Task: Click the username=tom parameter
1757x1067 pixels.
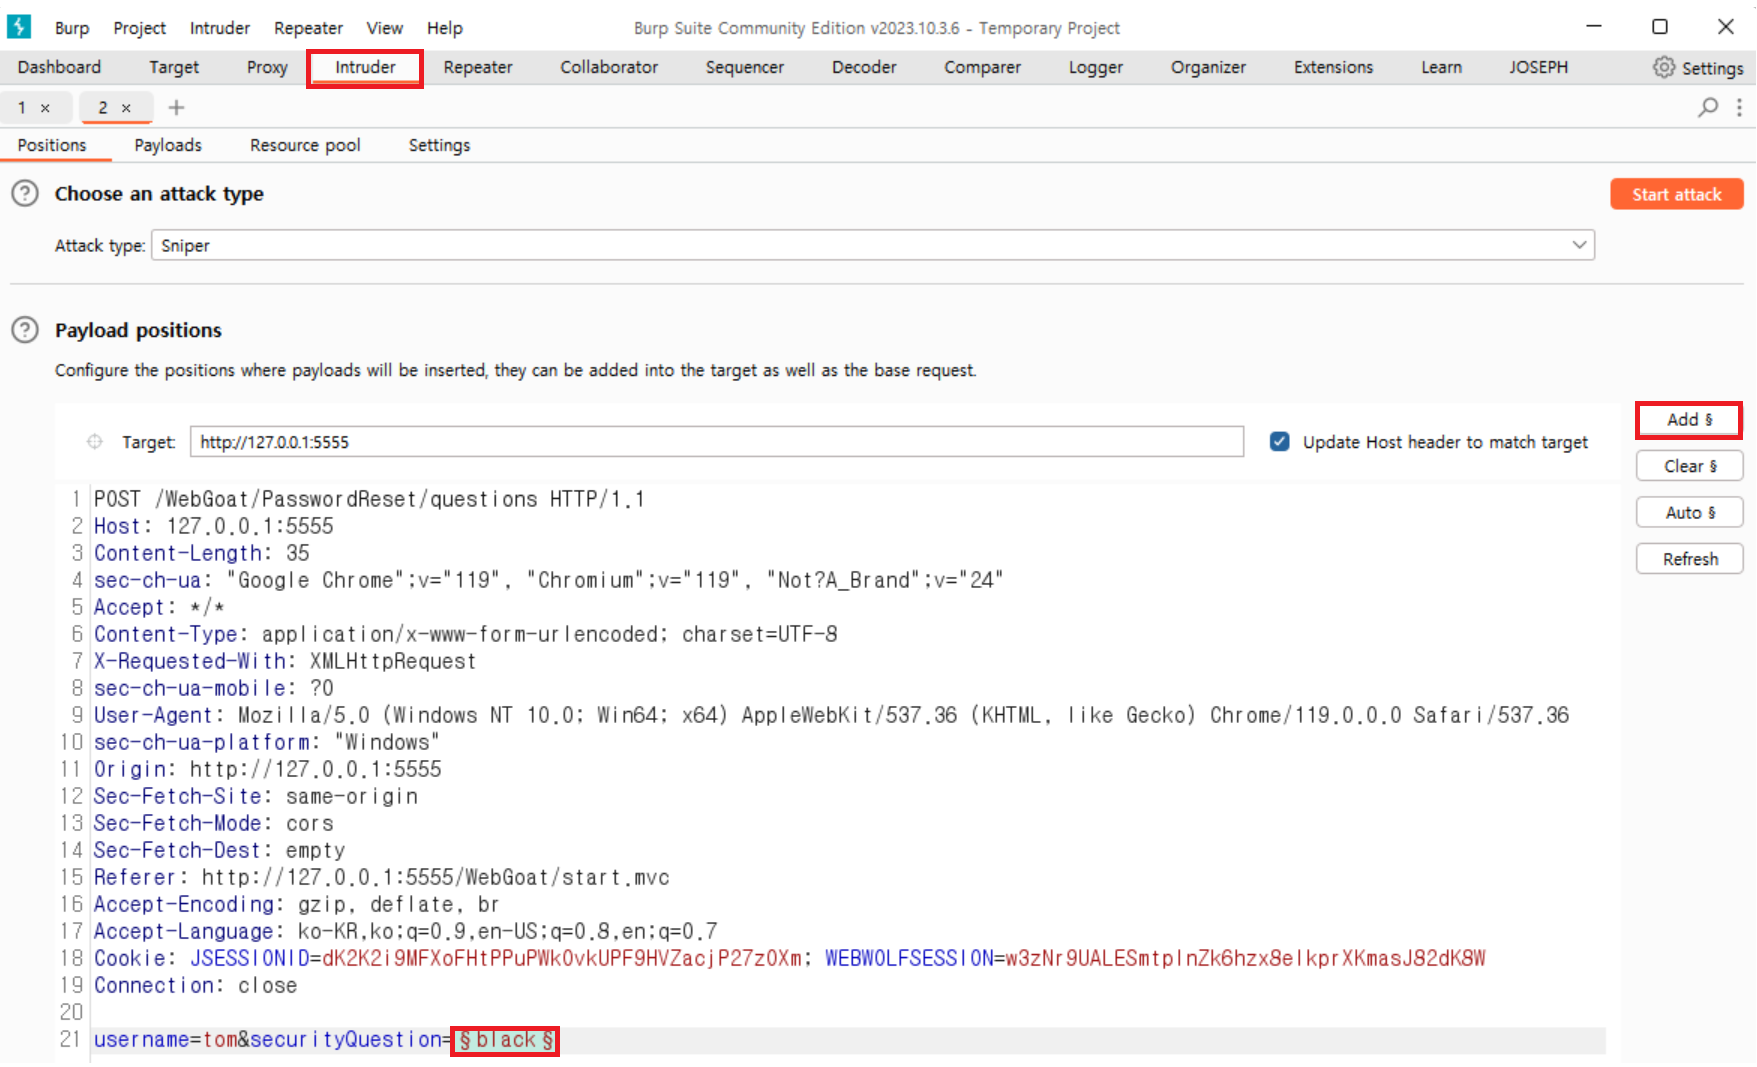Action: 165,1040
